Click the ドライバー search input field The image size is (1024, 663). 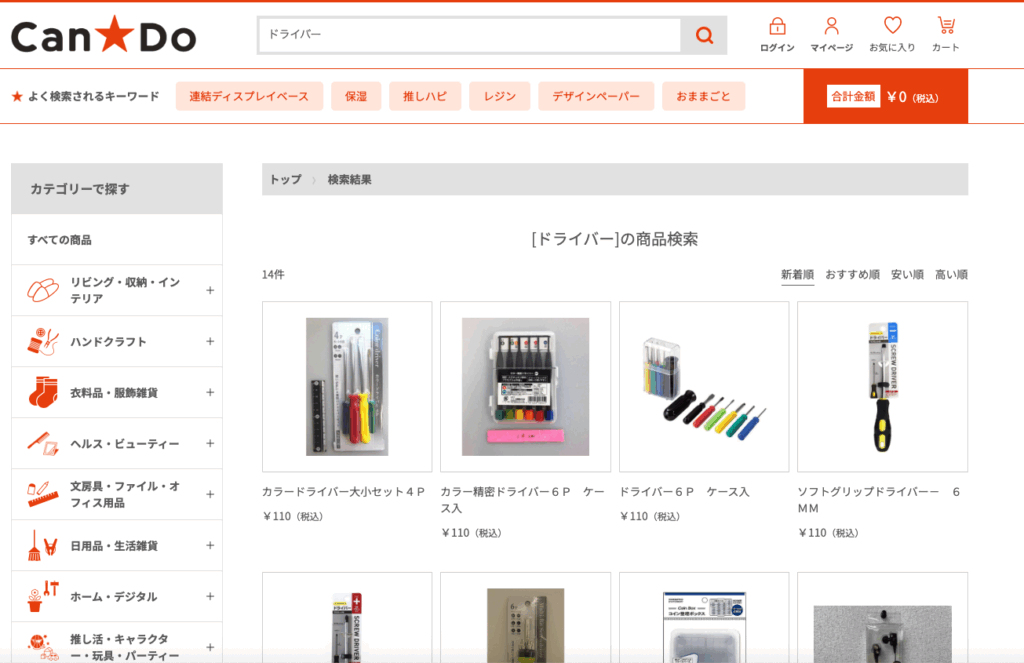(x=470, y=35)
